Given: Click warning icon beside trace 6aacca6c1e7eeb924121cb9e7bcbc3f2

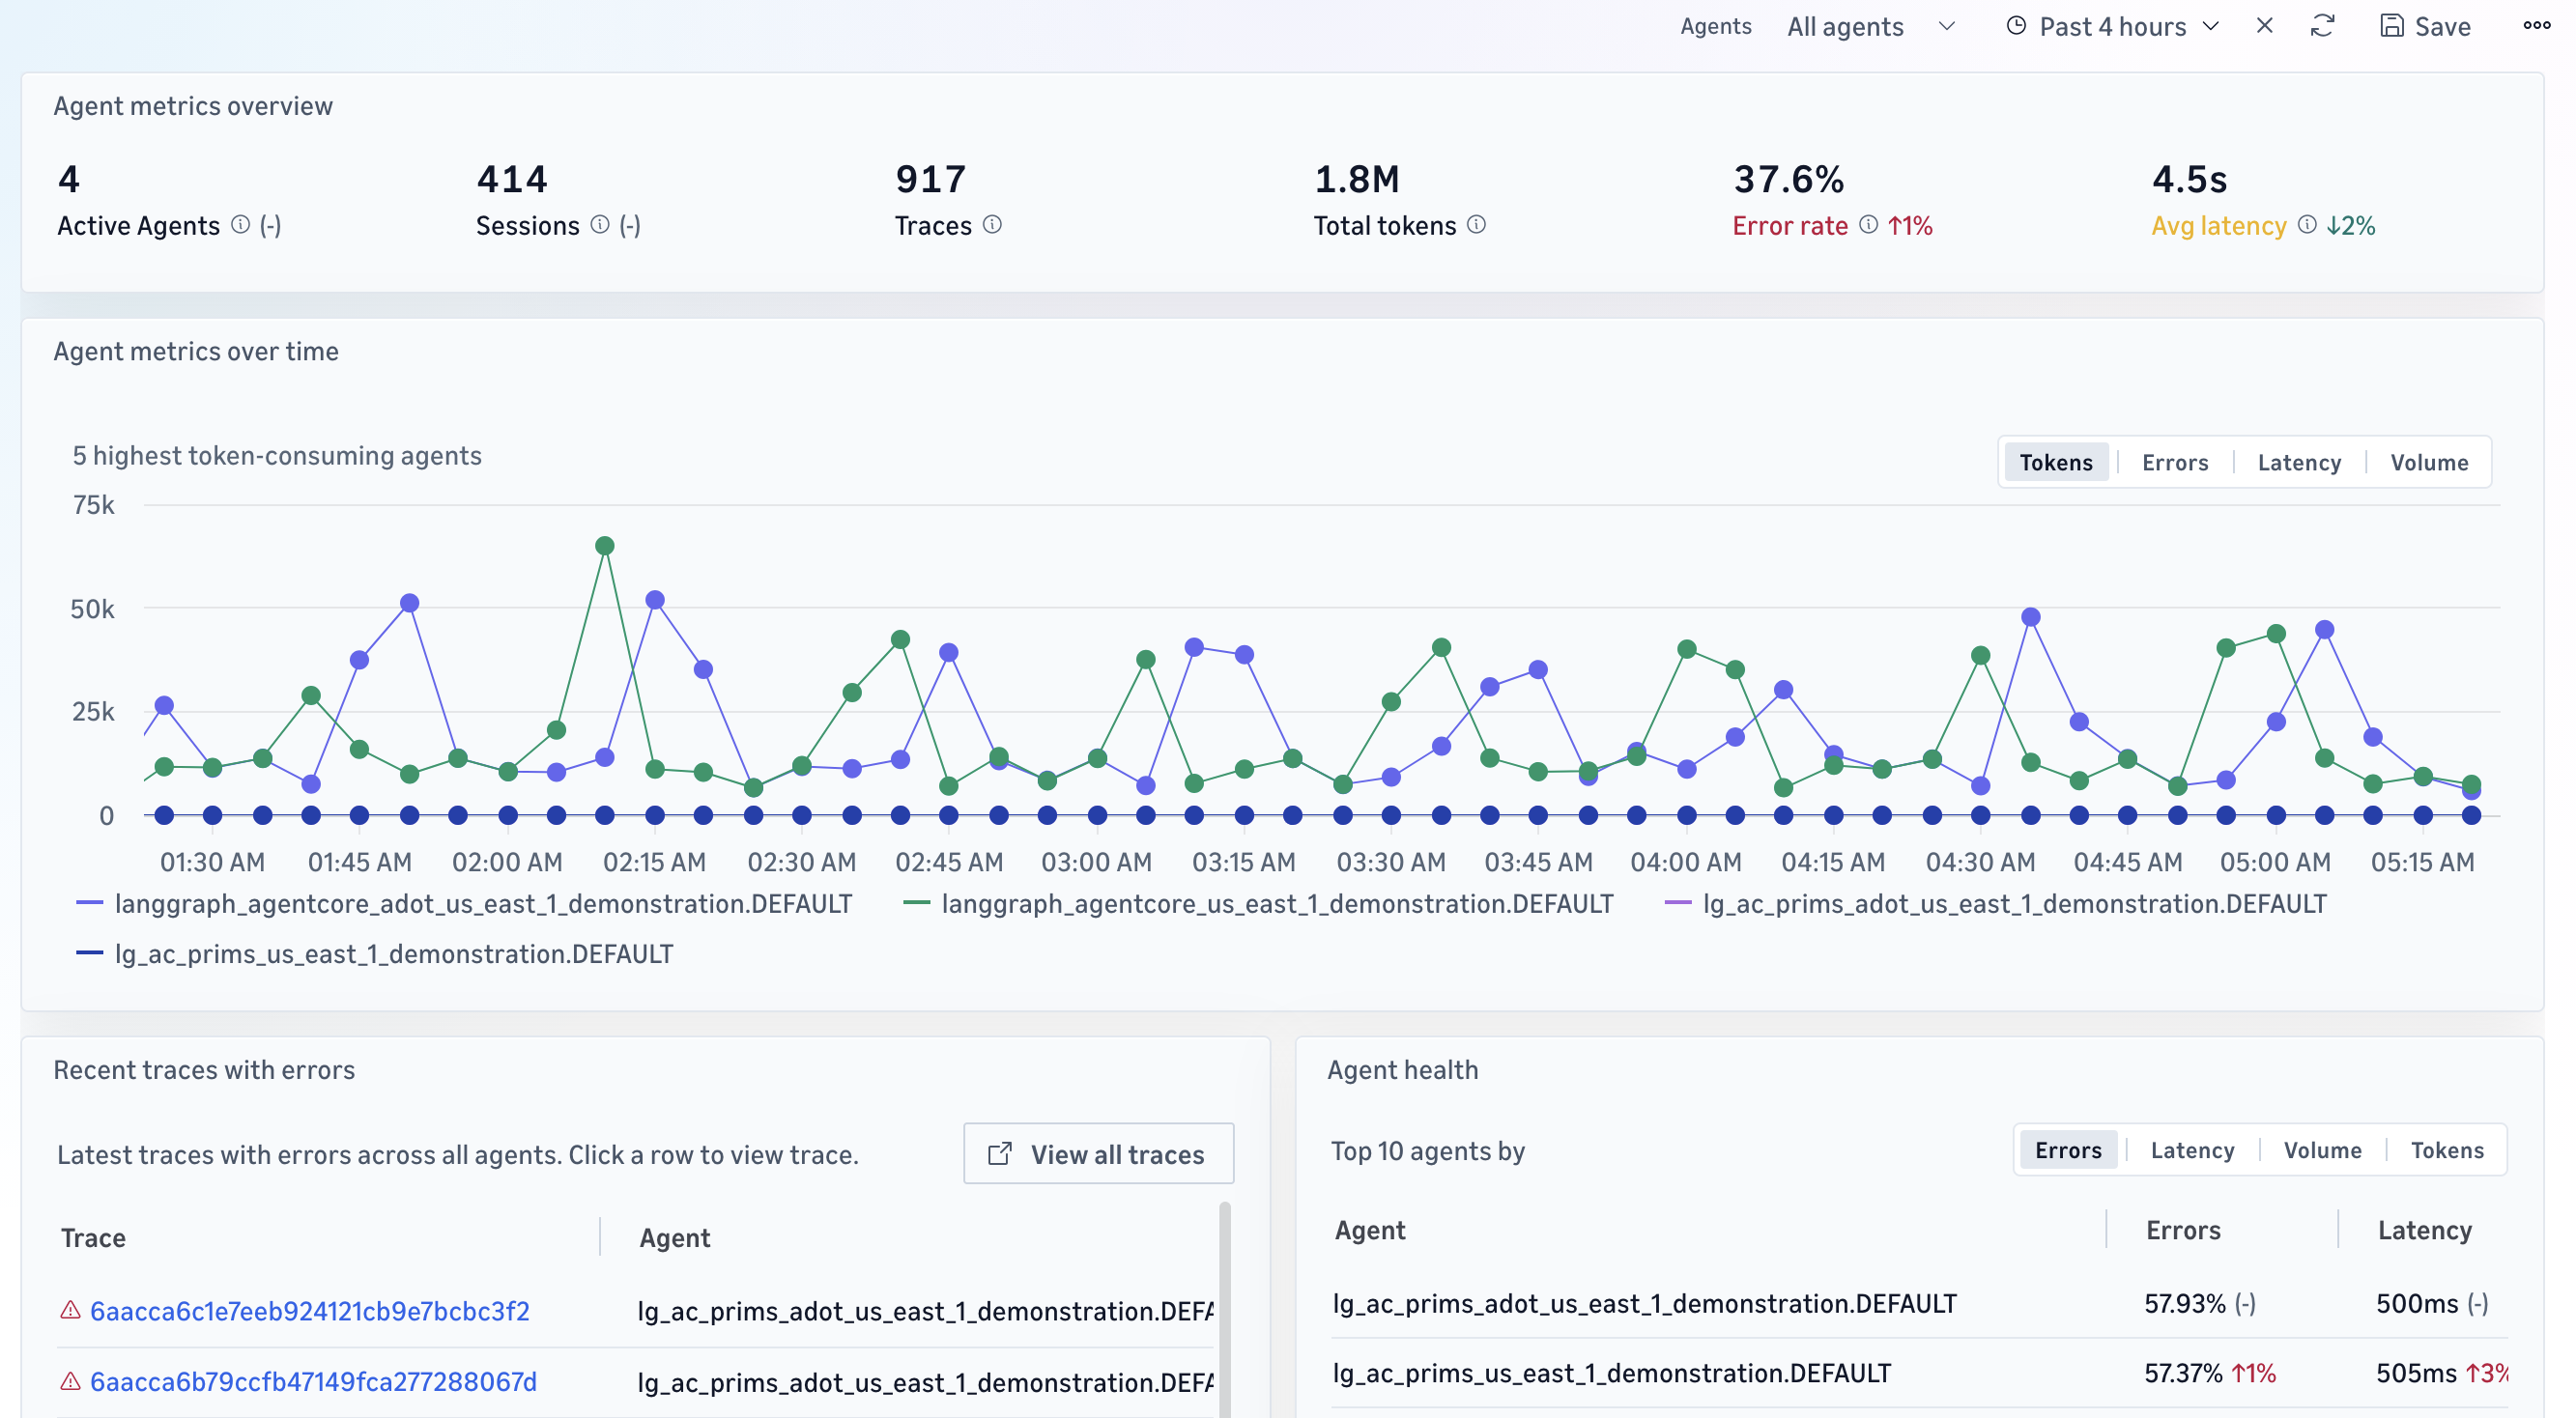Looking at the screenshot, I should [x=70, y=1310].
